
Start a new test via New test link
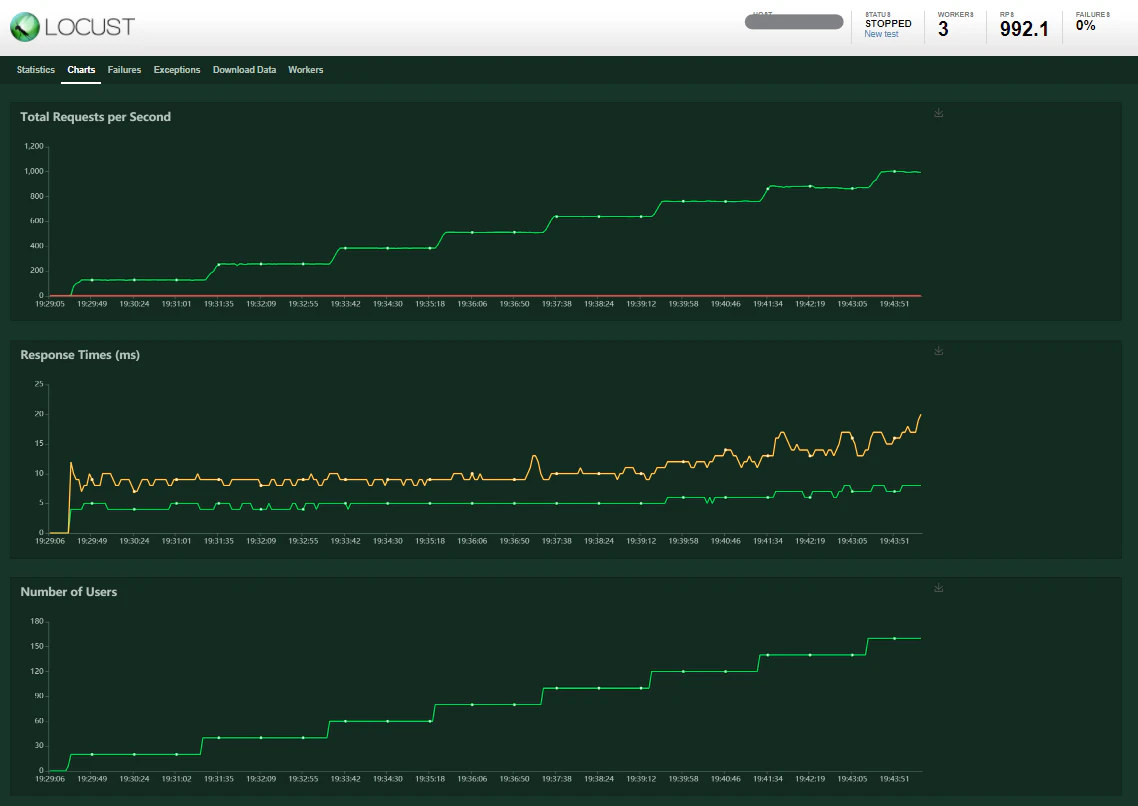(x=881, y=34)
